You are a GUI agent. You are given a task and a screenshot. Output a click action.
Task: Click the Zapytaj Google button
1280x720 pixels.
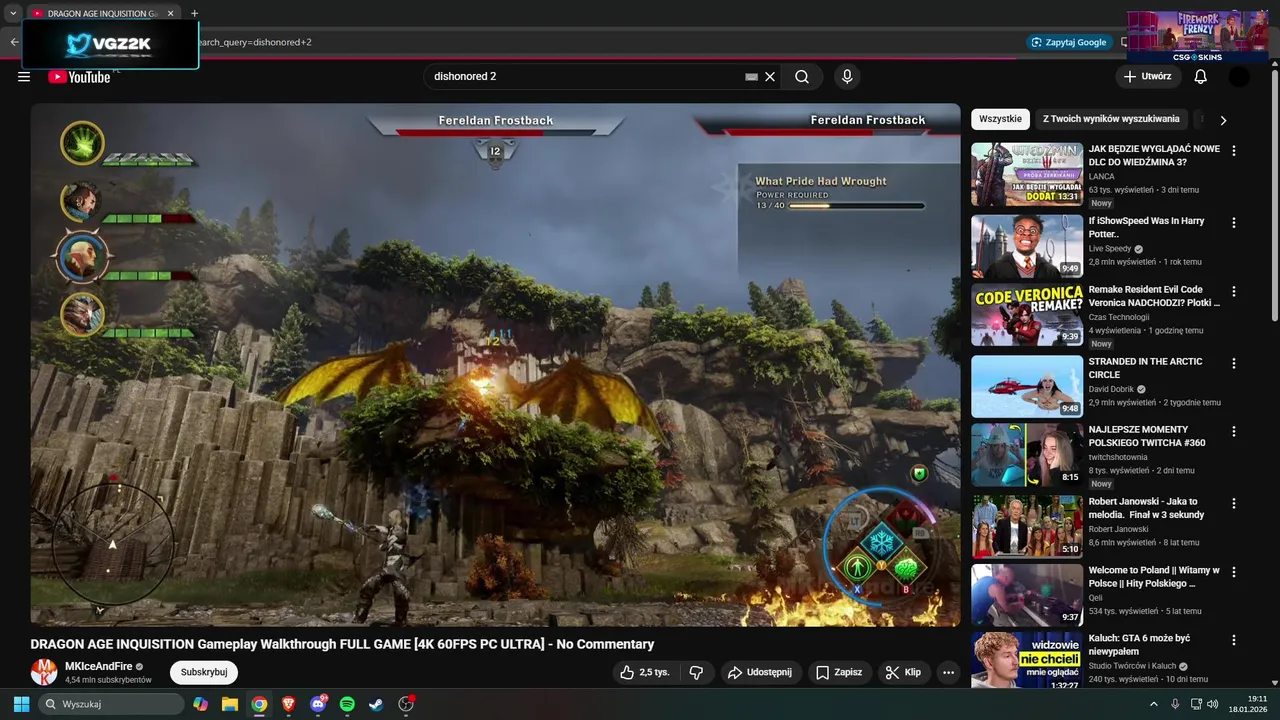click(x=1069, y=42)
